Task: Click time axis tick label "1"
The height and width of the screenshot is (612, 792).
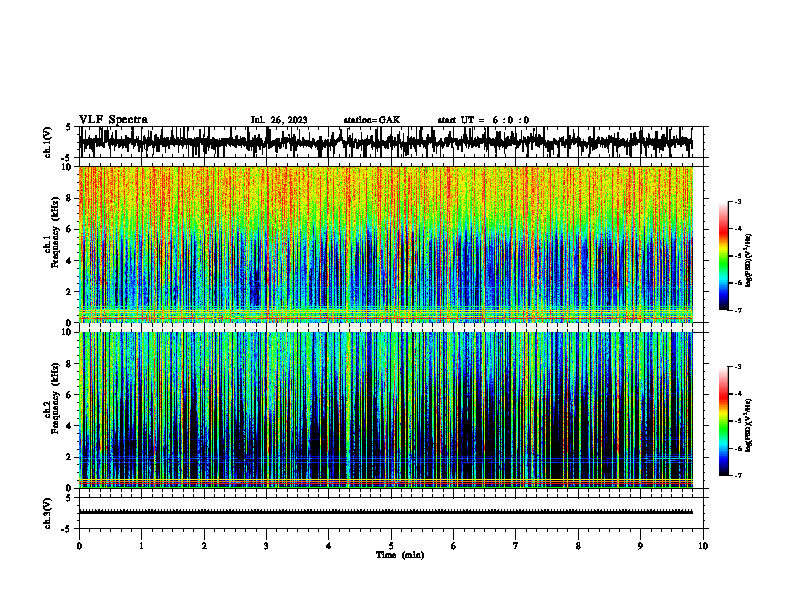Action: coord(141,546)
